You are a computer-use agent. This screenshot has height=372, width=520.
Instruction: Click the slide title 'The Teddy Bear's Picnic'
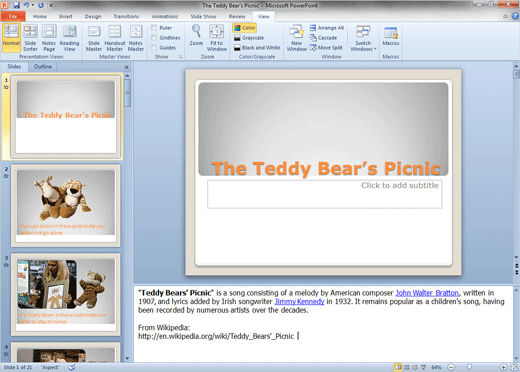[x=326, y=168]
